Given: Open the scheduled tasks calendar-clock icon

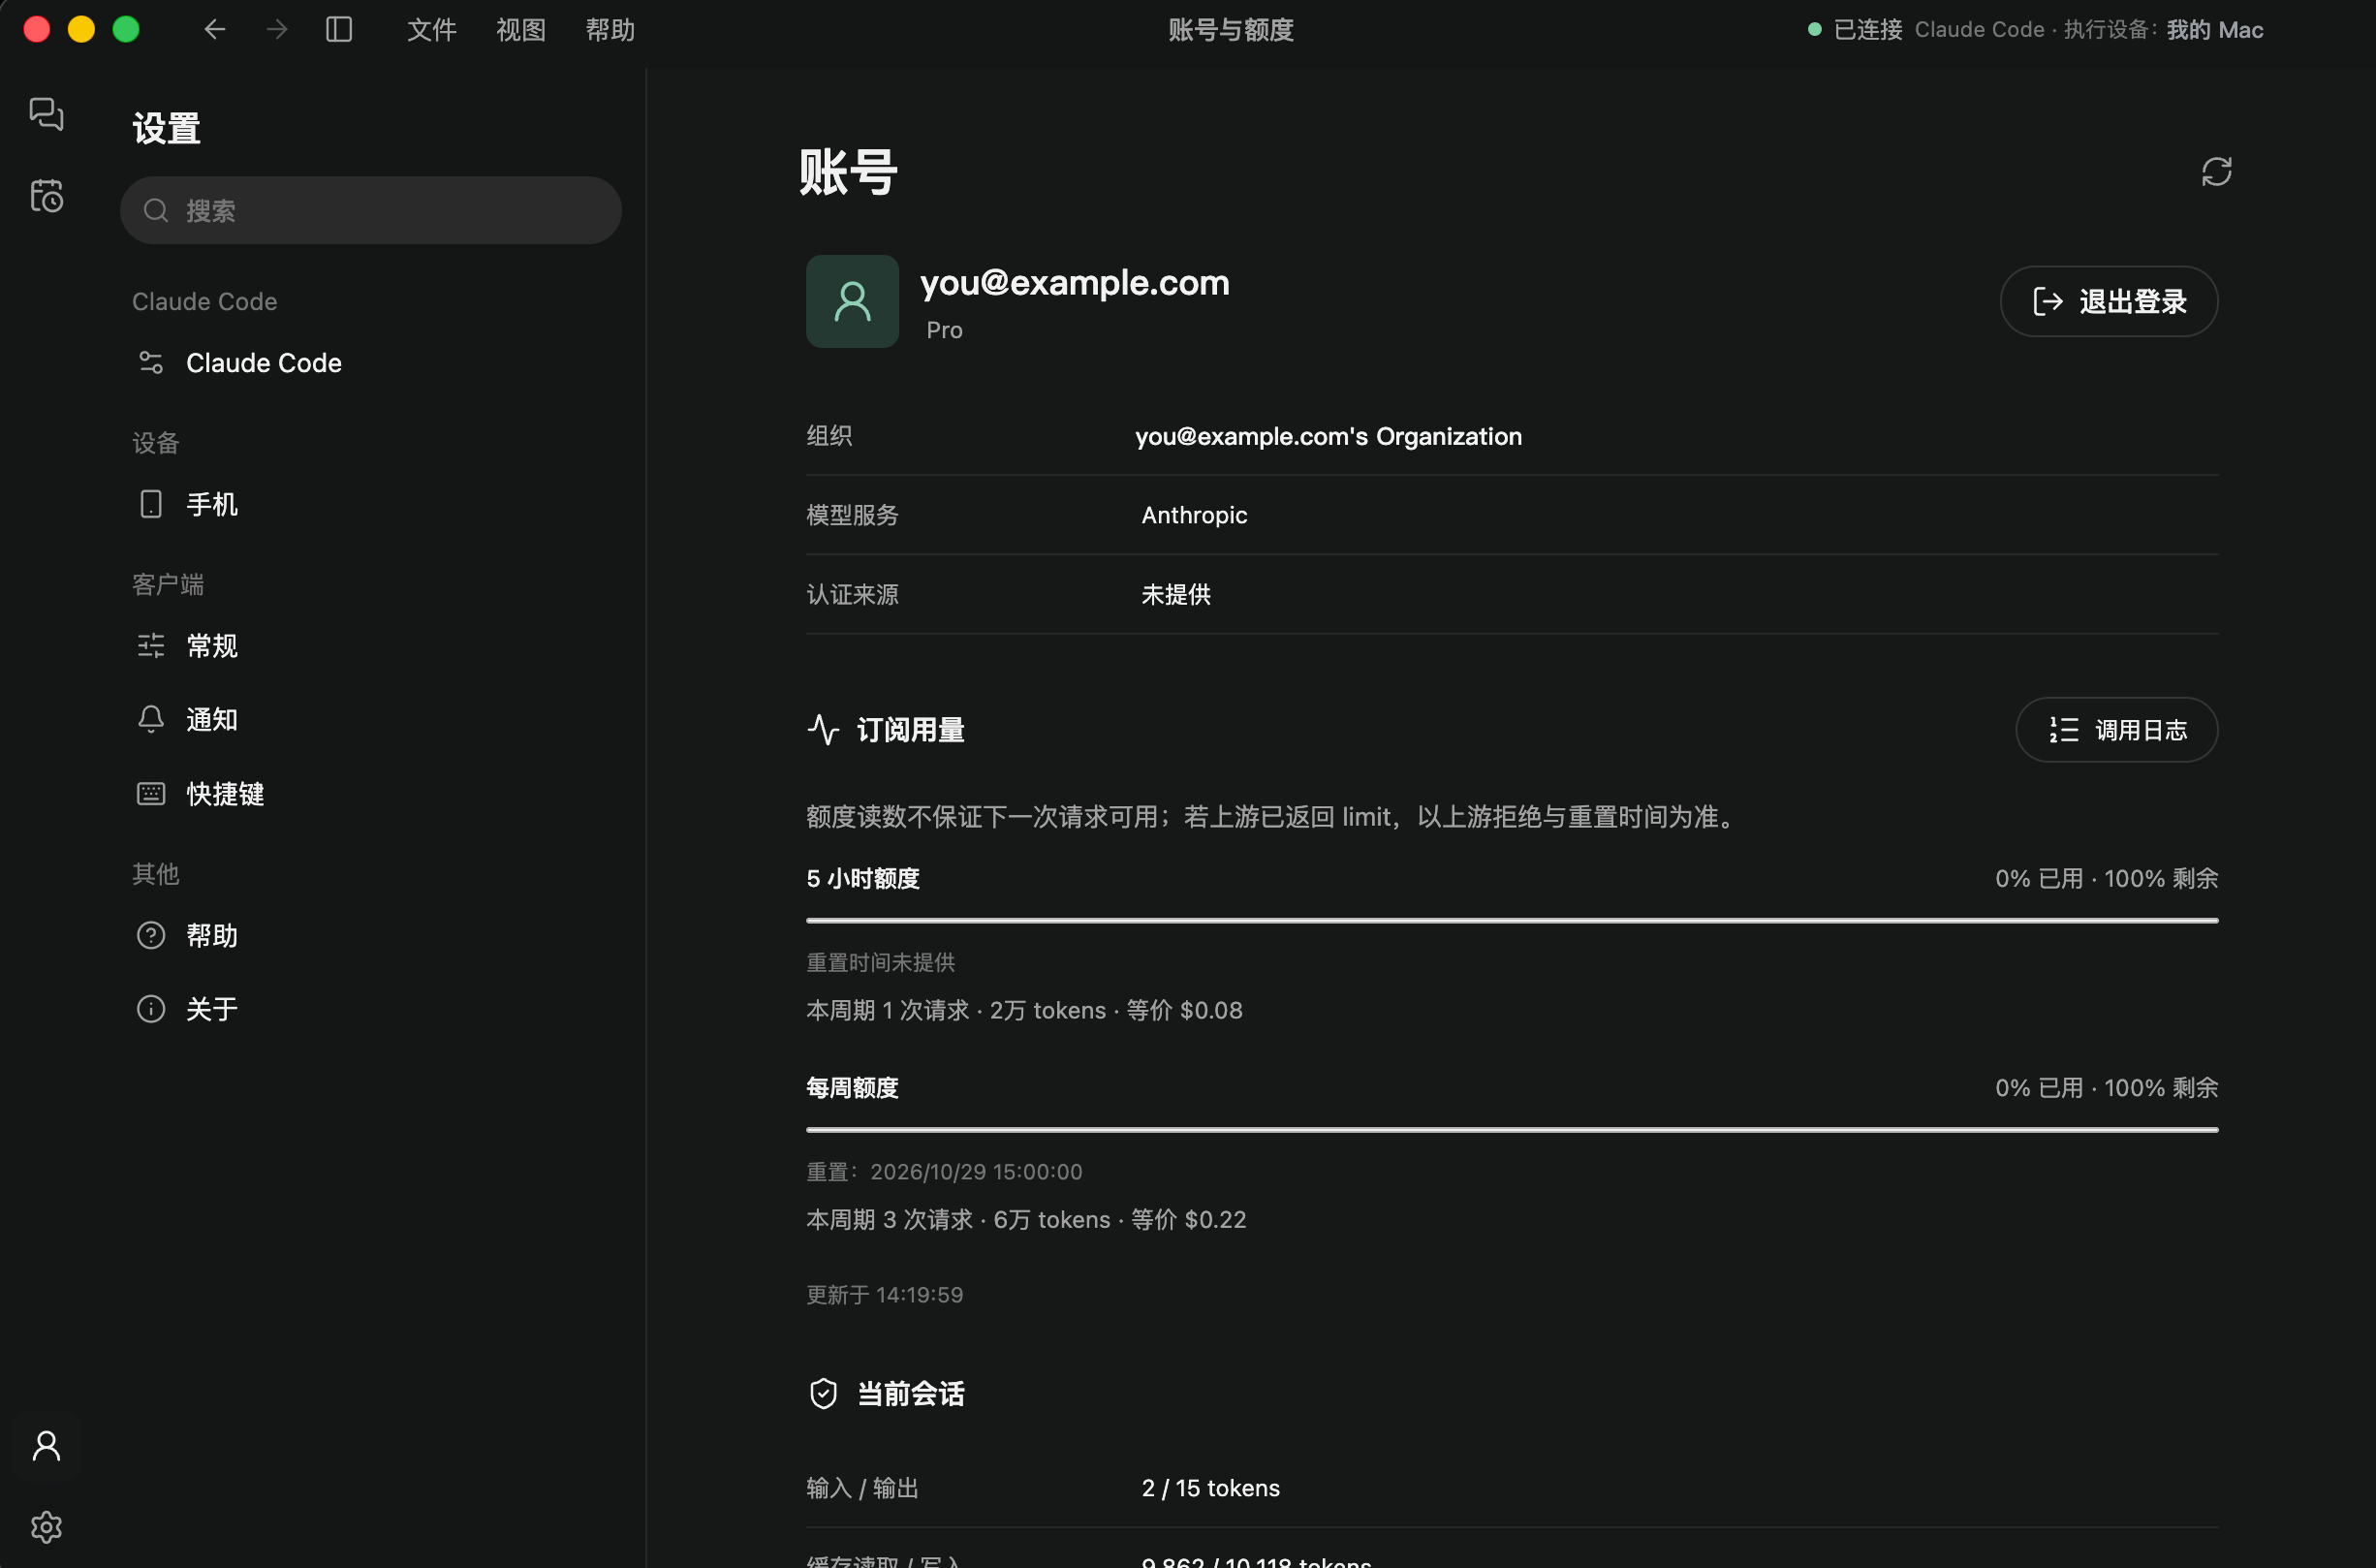Looking at the screenshot, I should [46, 195].
